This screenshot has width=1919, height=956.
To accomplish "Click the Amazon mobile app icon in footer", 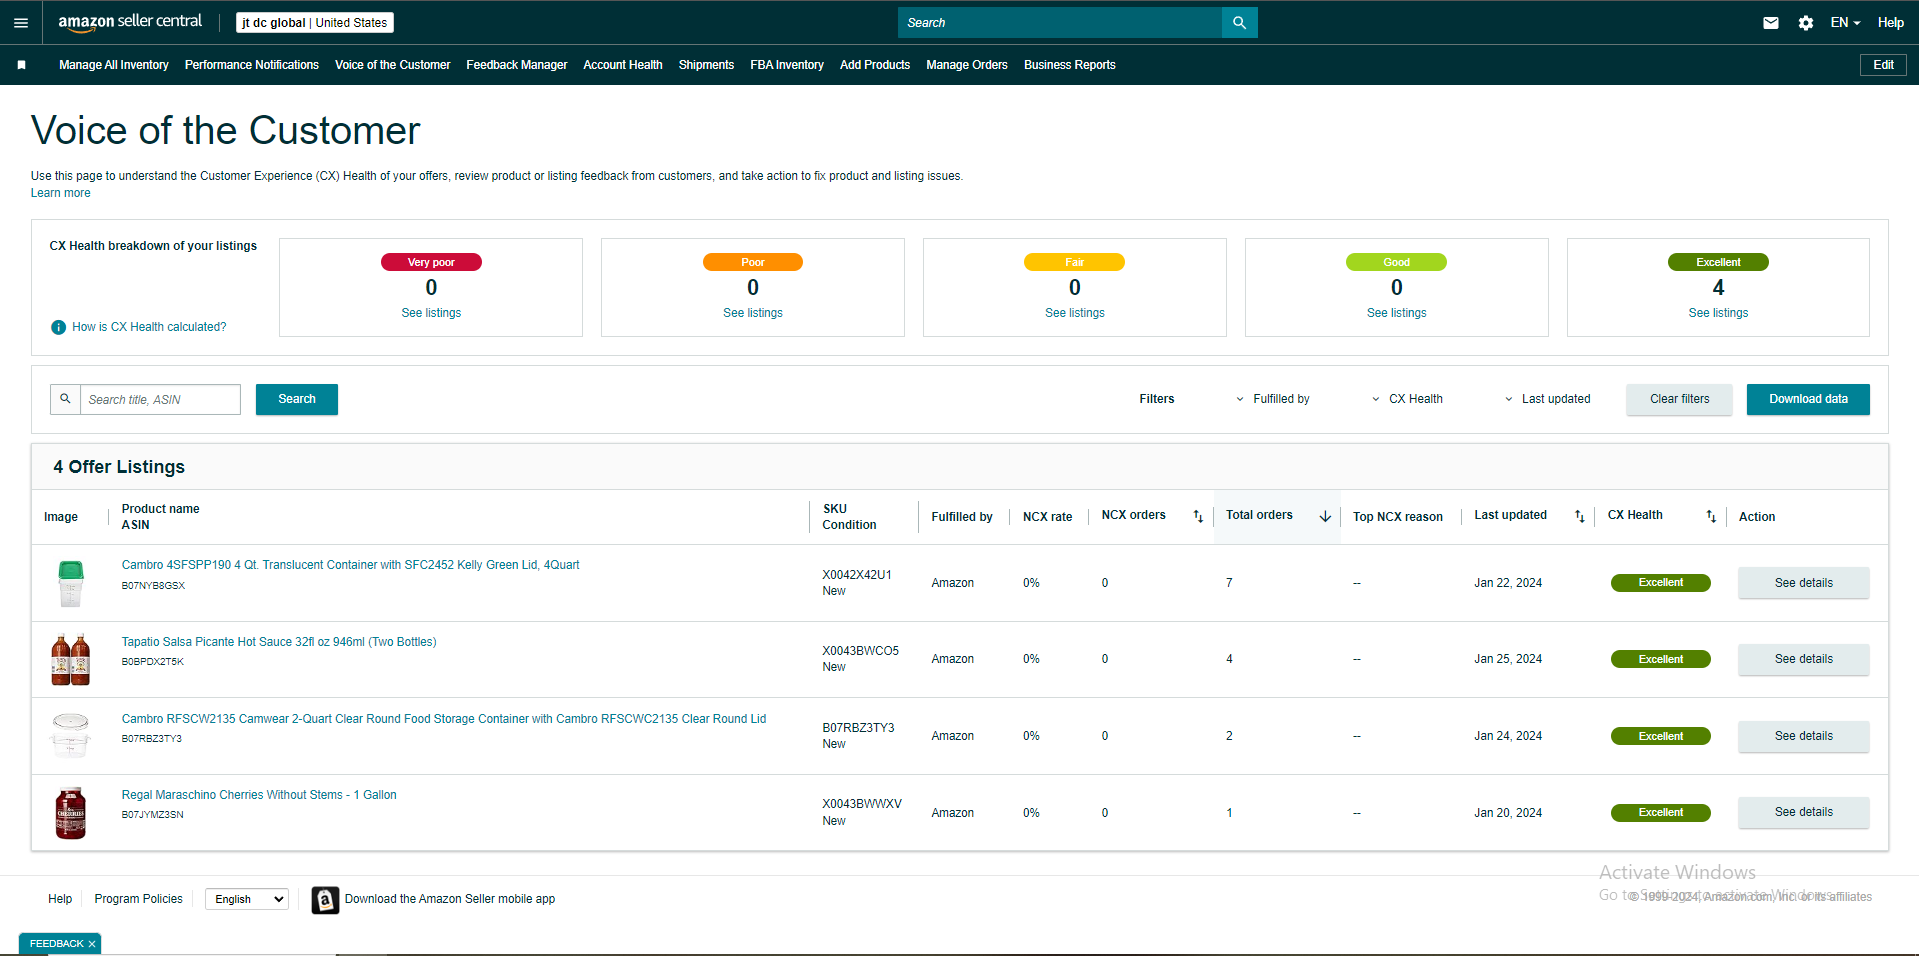I will [x=325, y=900].
